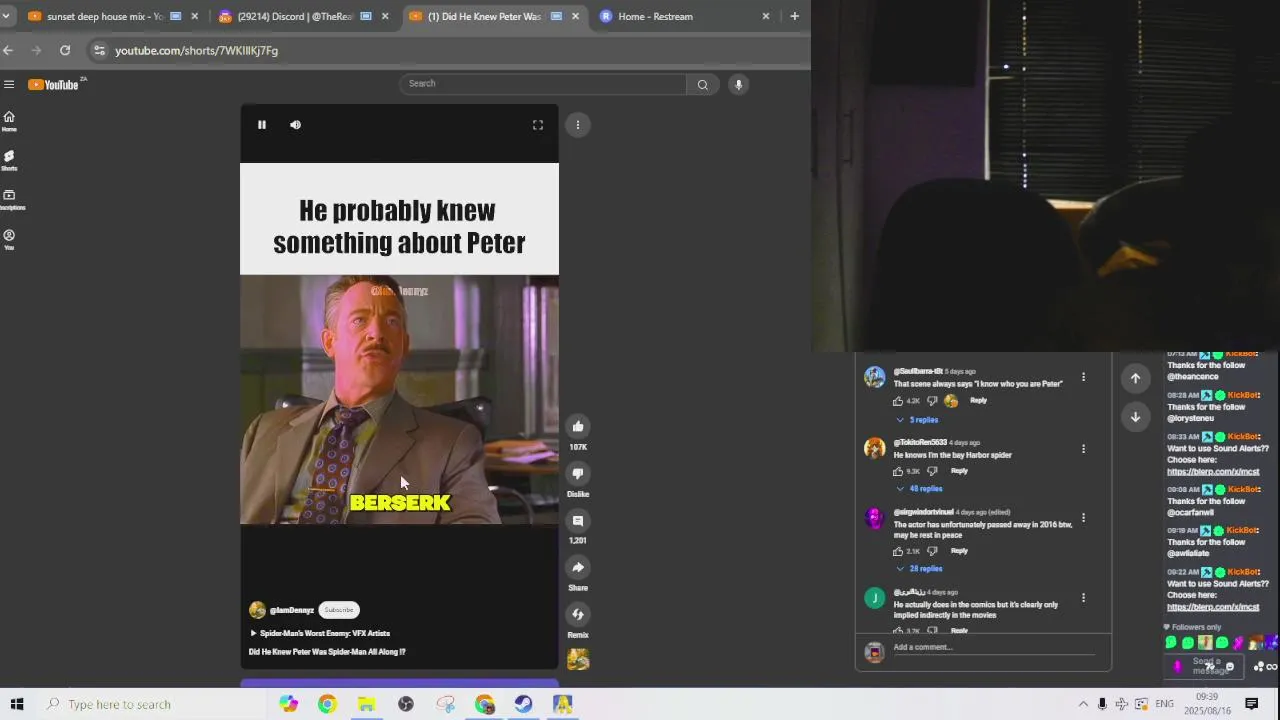The width and height of the screenshot is (1280, 720).
Task: Open the sound thumbnail below Remix
Action: point(578,659)
